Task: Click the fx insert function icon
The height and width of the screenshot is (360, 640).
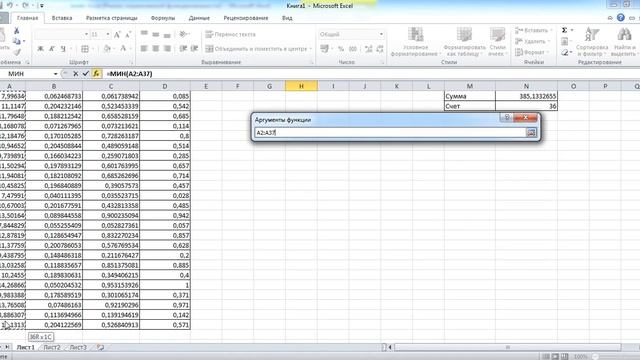Action: 96,74
